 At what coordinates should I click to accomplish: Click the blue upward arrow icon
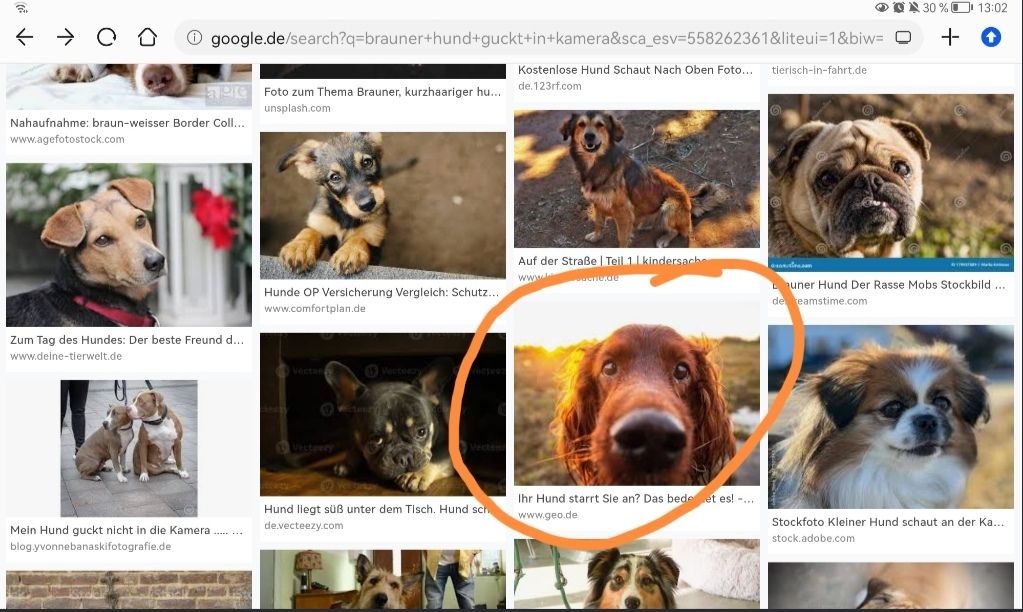point(990,38)
